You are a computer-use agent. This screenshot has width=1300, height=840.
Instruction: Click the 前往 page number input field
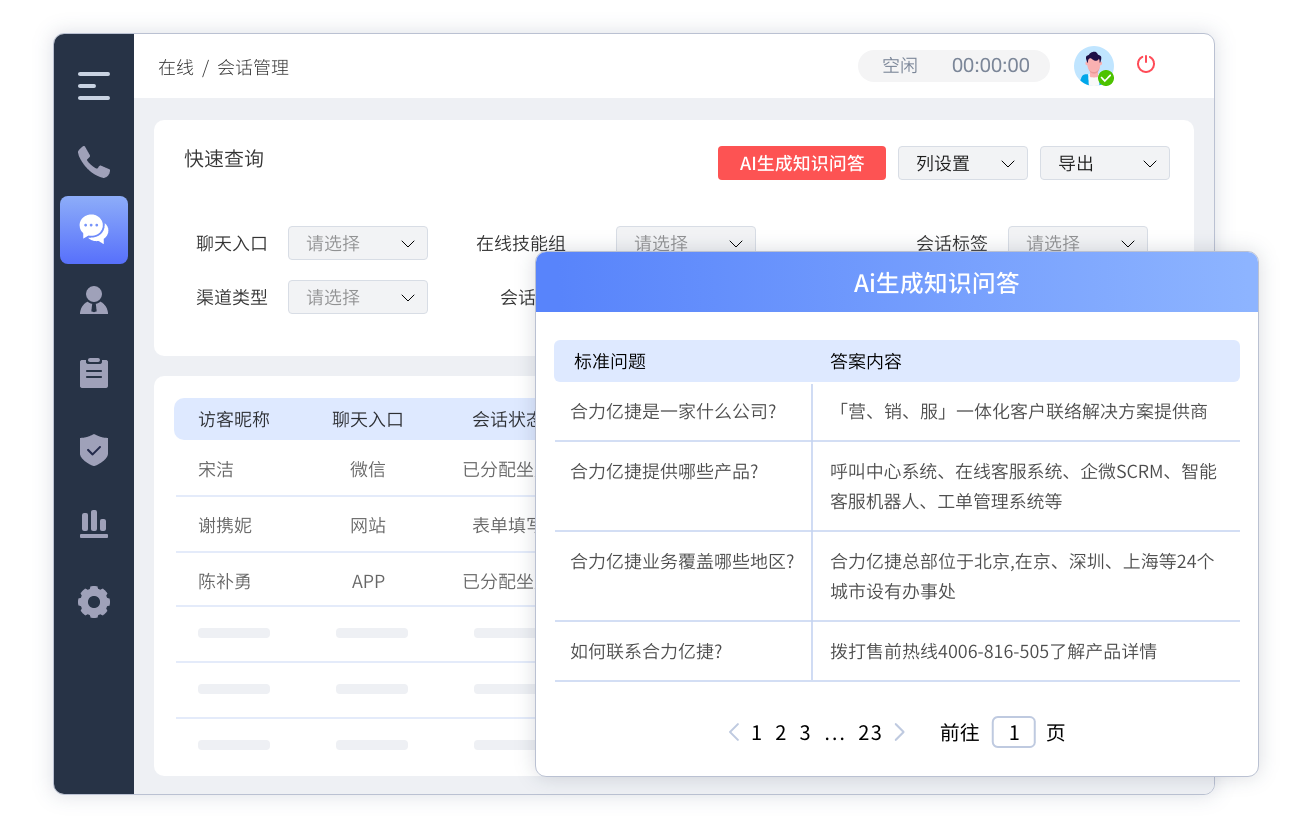tap(1013, 732)
